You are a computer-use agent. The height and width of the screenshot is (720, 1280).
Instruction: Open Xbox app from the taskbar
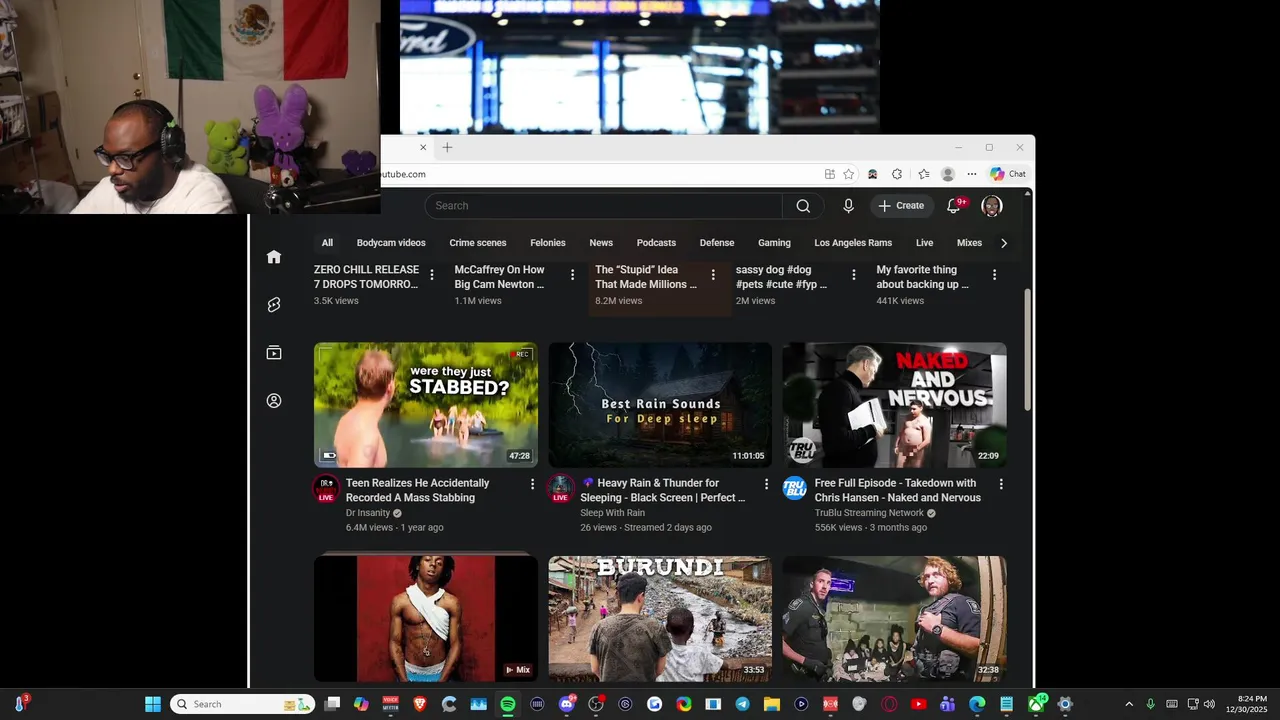[1037, 704]
